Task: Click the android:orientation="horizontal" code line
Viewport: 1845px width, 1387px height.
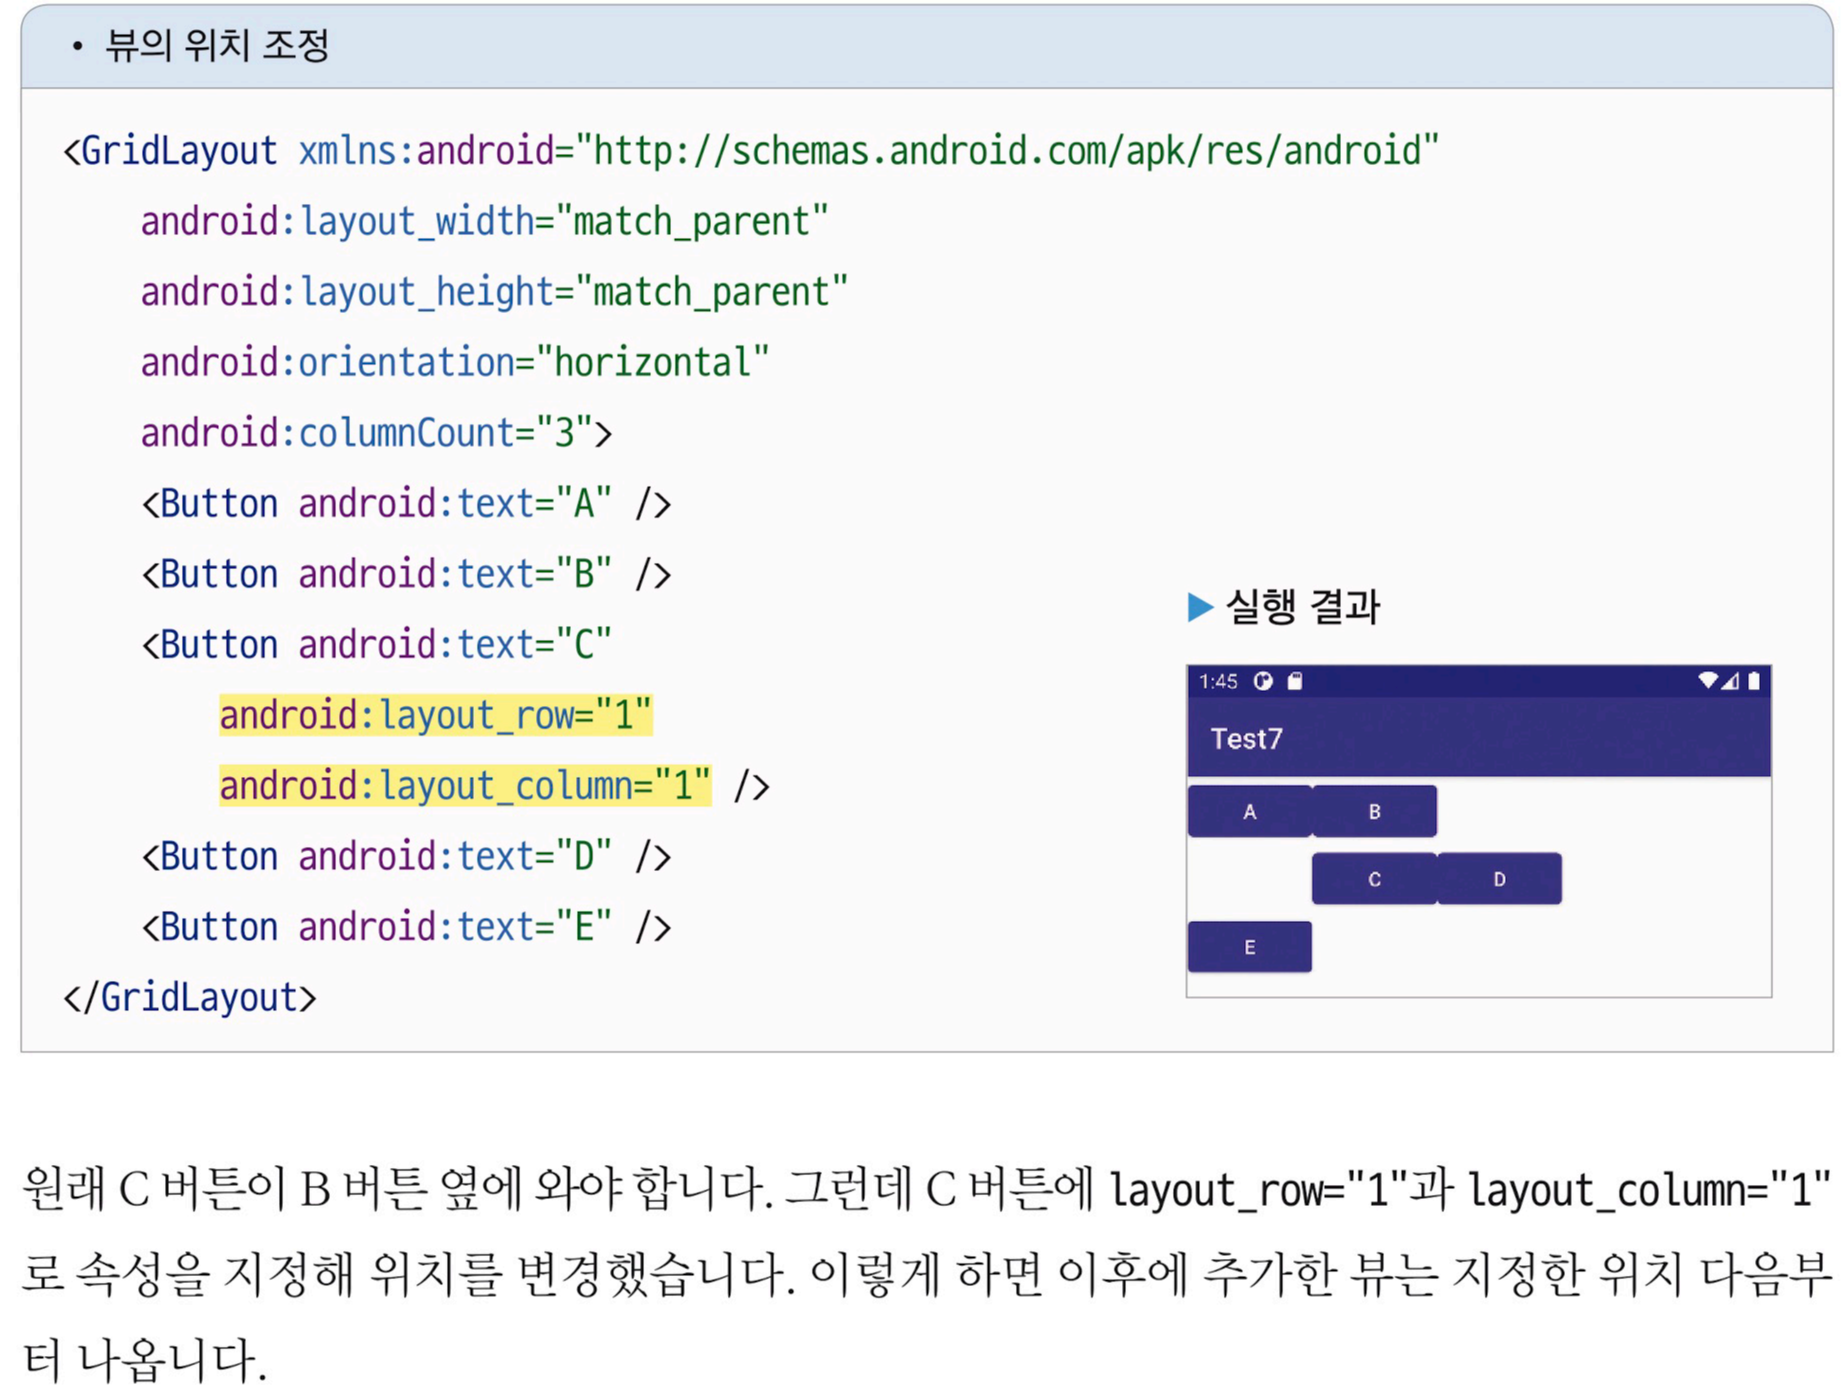Action: click(455, 363)
